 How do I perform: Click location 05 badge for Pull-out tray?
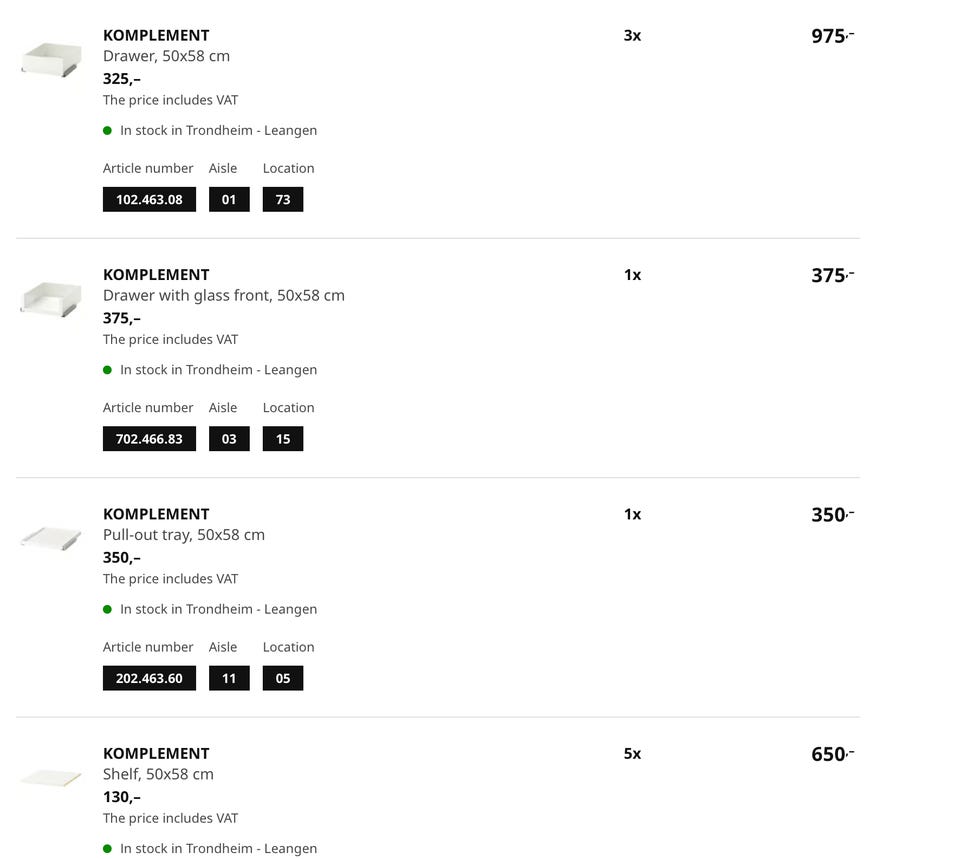pyautogui.click(x=283, y=678)
